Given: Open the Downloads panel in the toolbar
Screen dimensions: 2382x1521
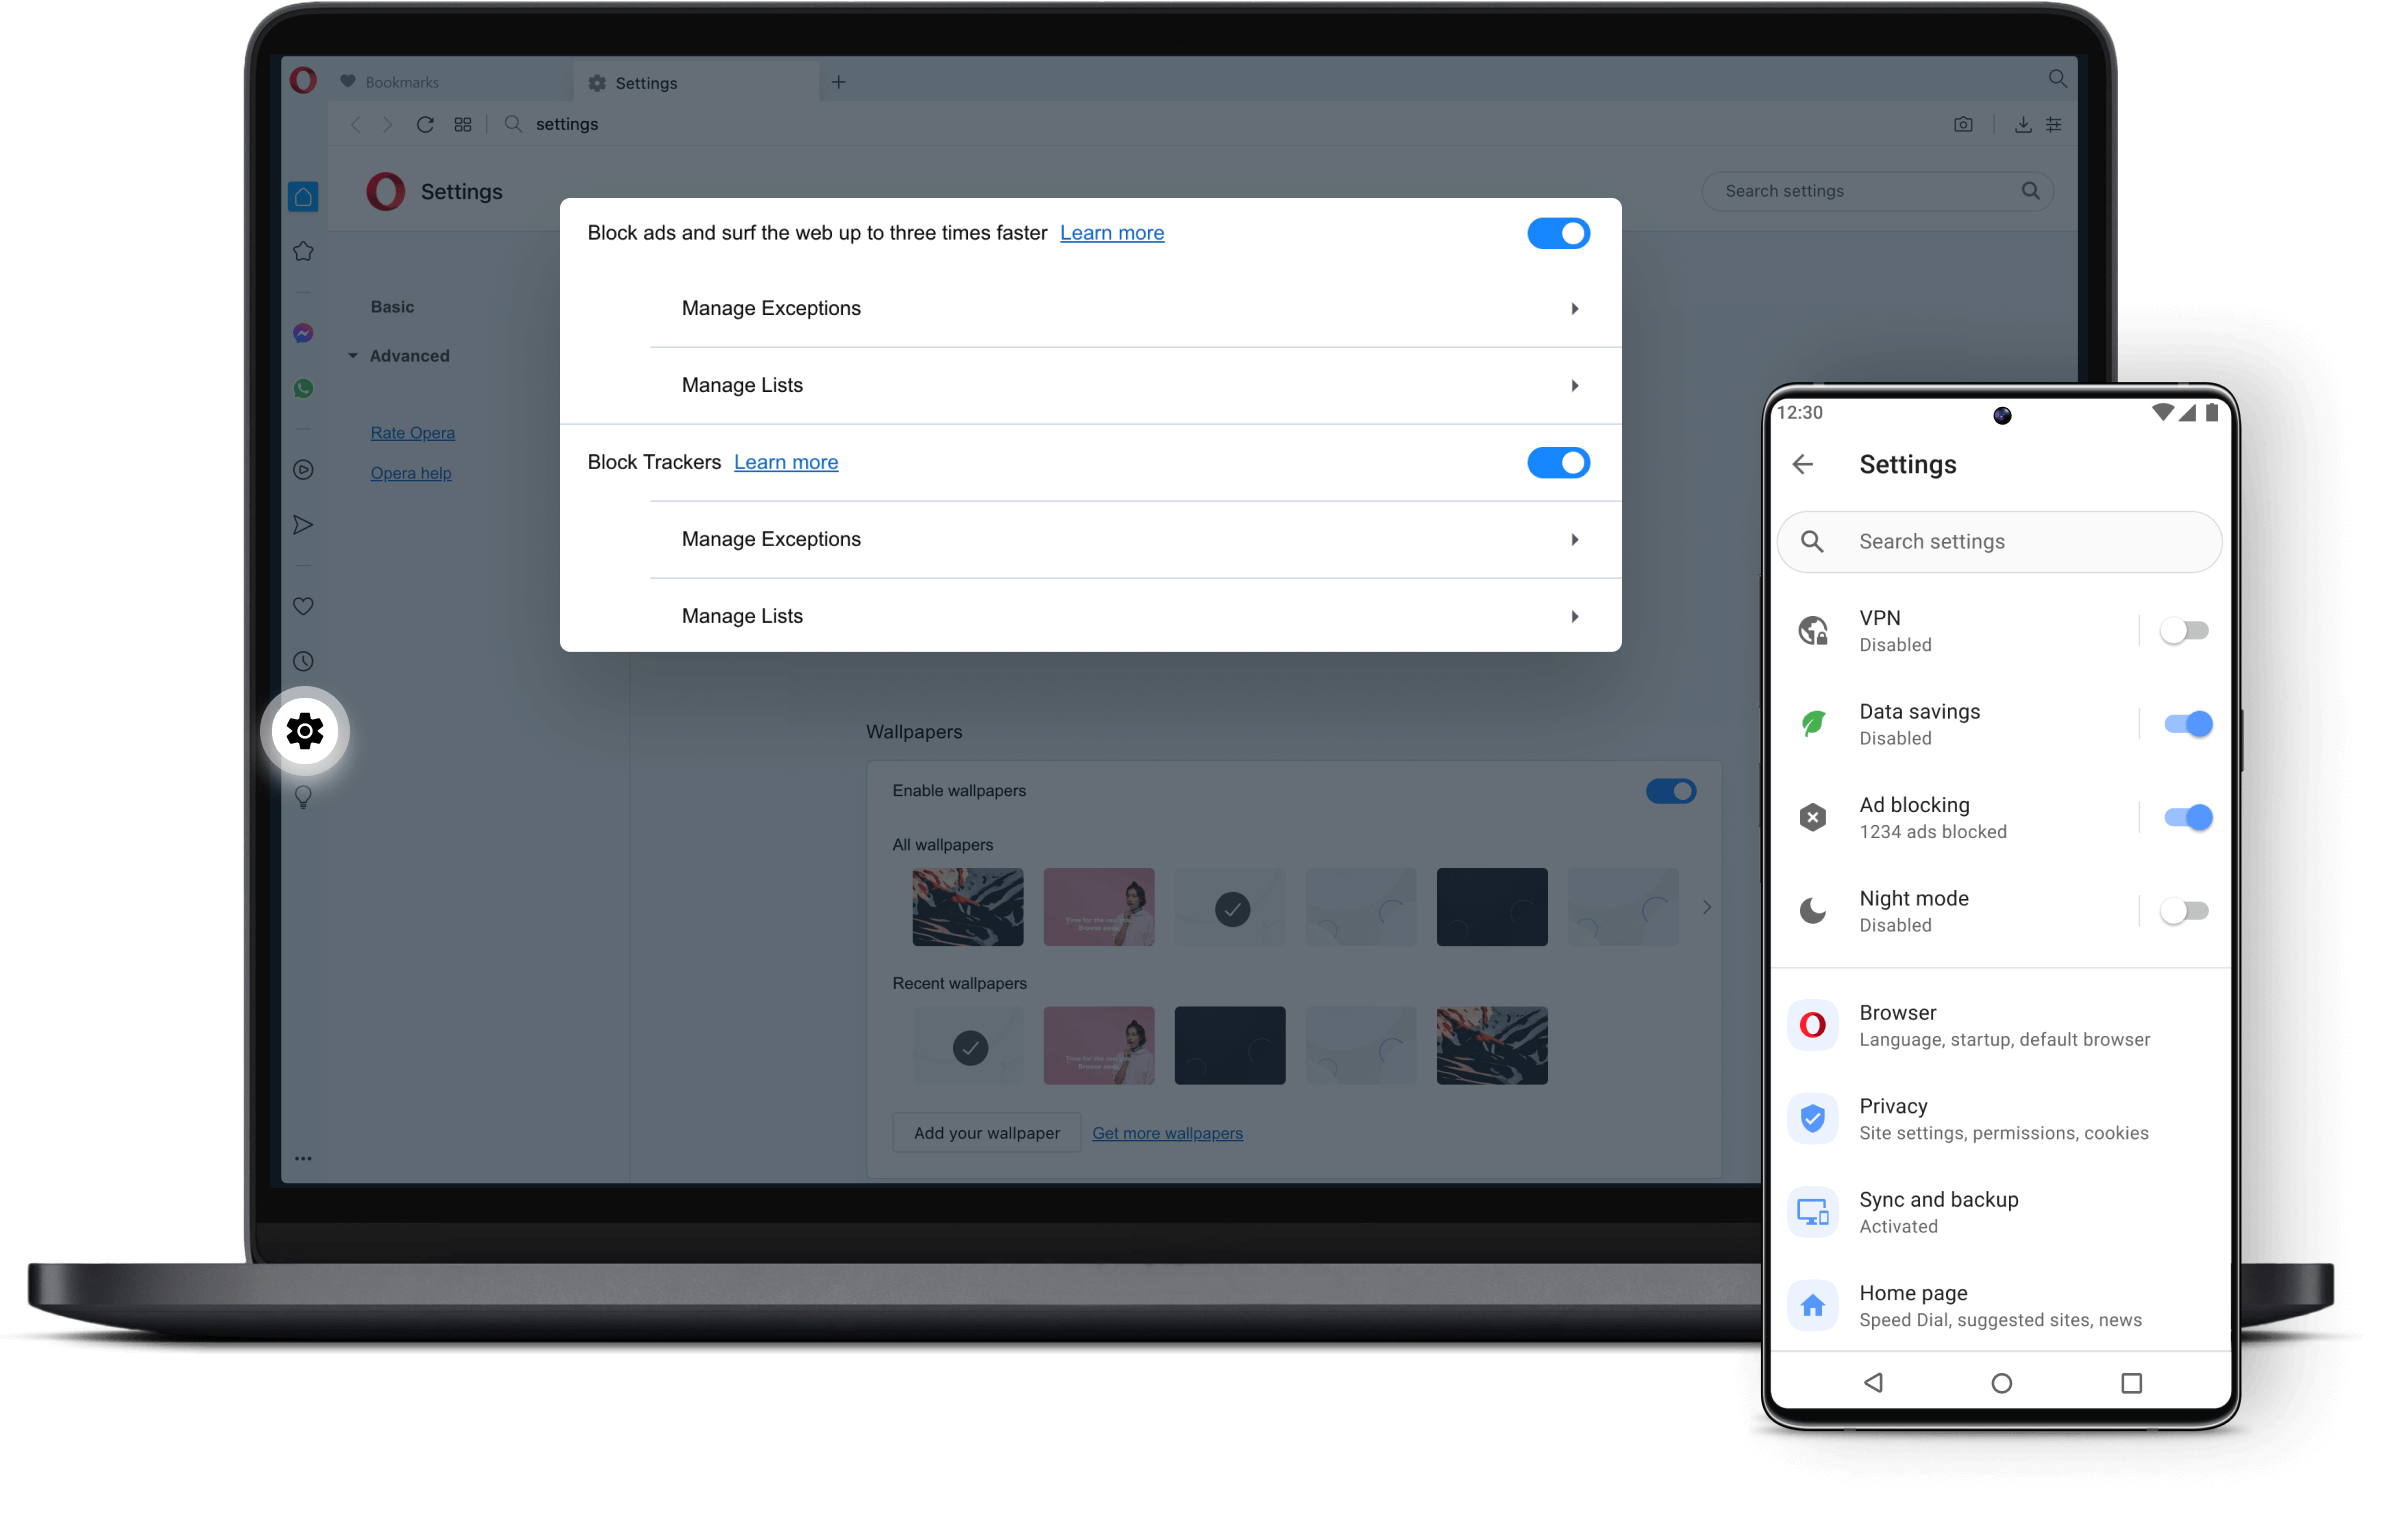Looking at the screenshot, I should 2022,124.
